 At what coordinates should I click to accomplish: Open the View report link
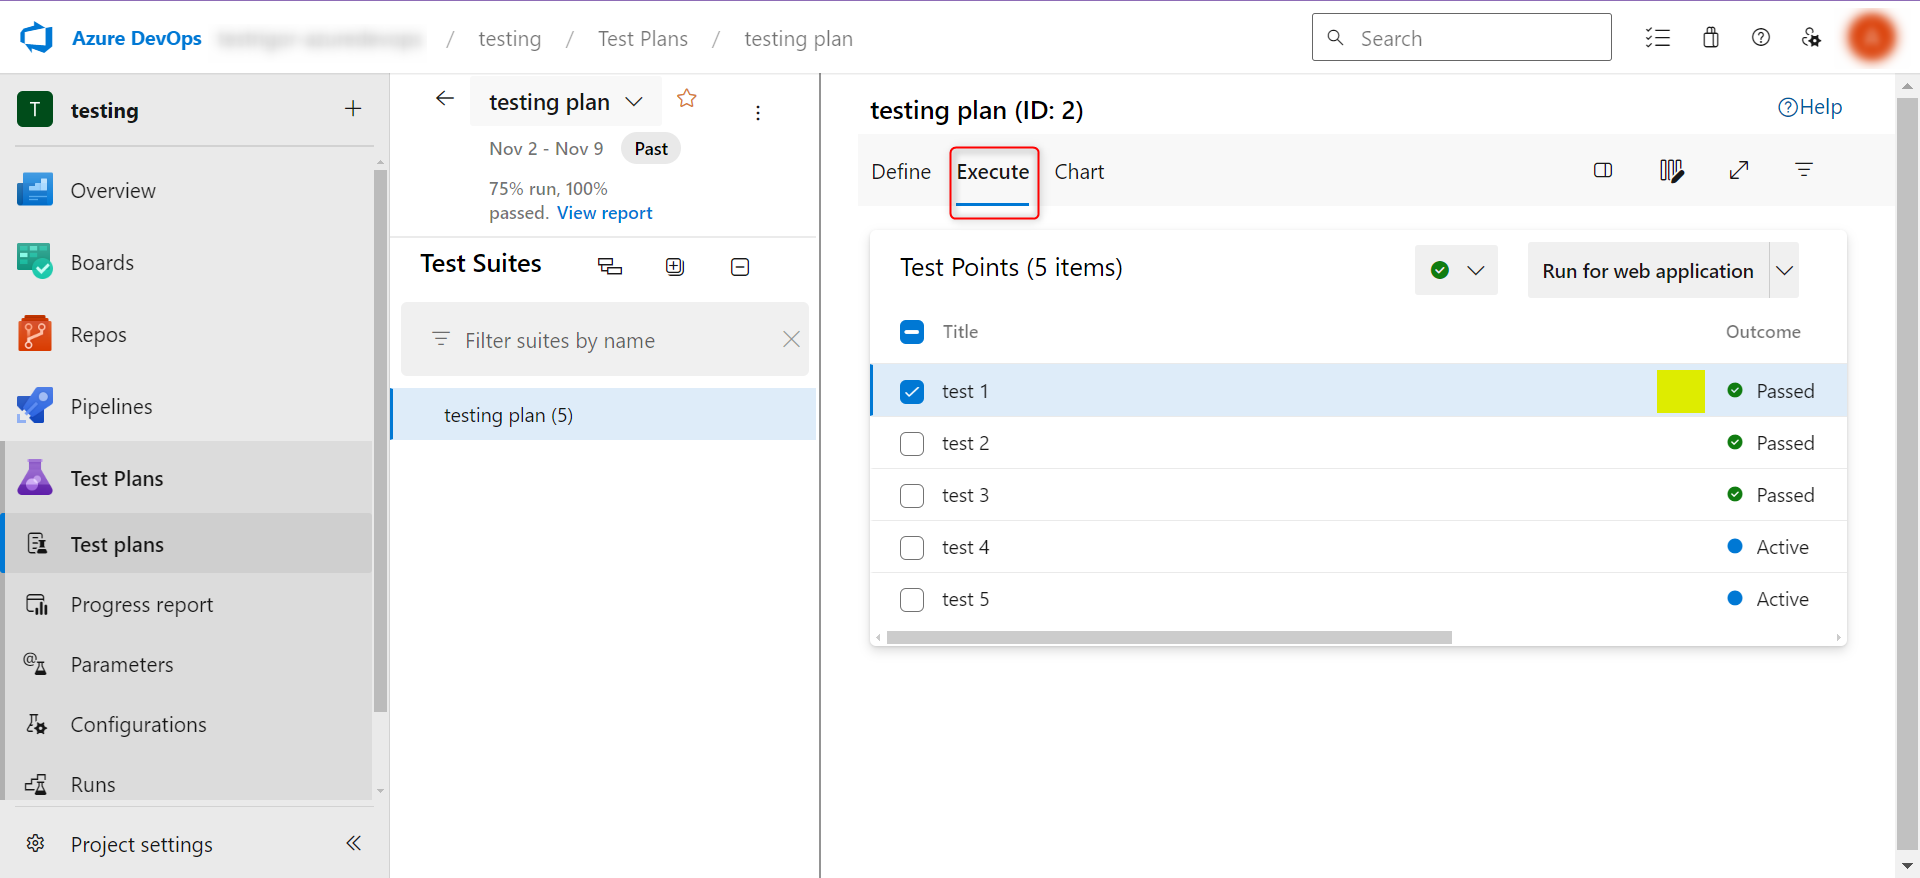(x=604, y=213)
